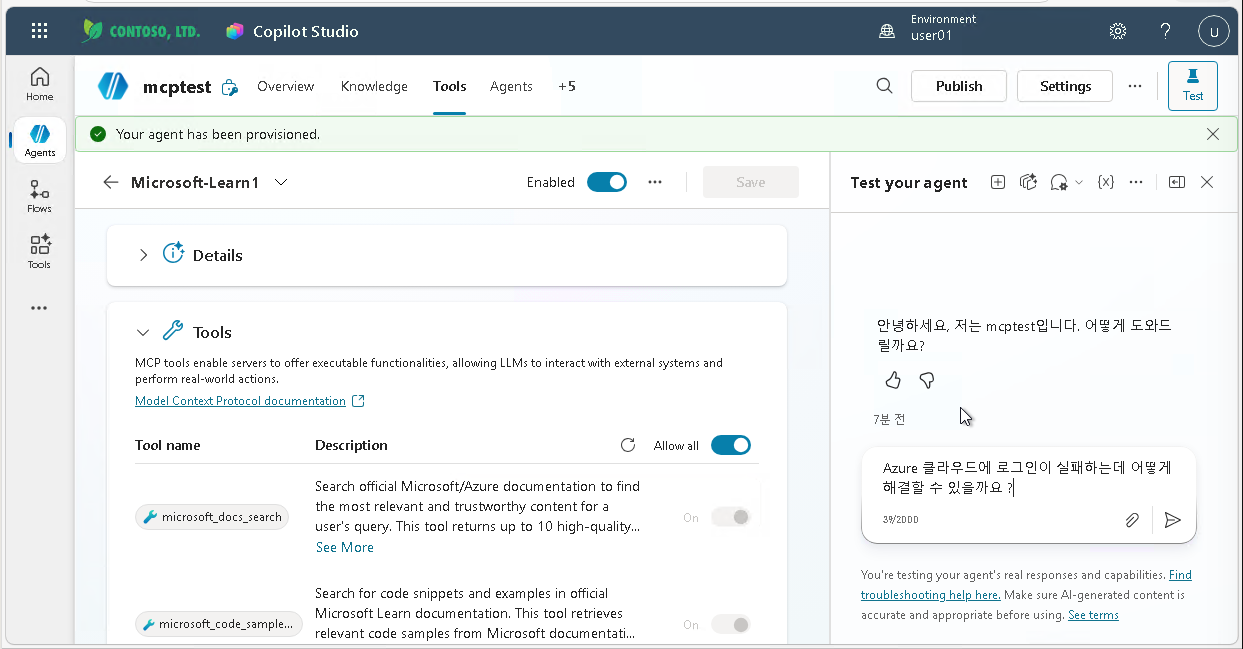Select the Tools tab

click(x=450, y=86)
